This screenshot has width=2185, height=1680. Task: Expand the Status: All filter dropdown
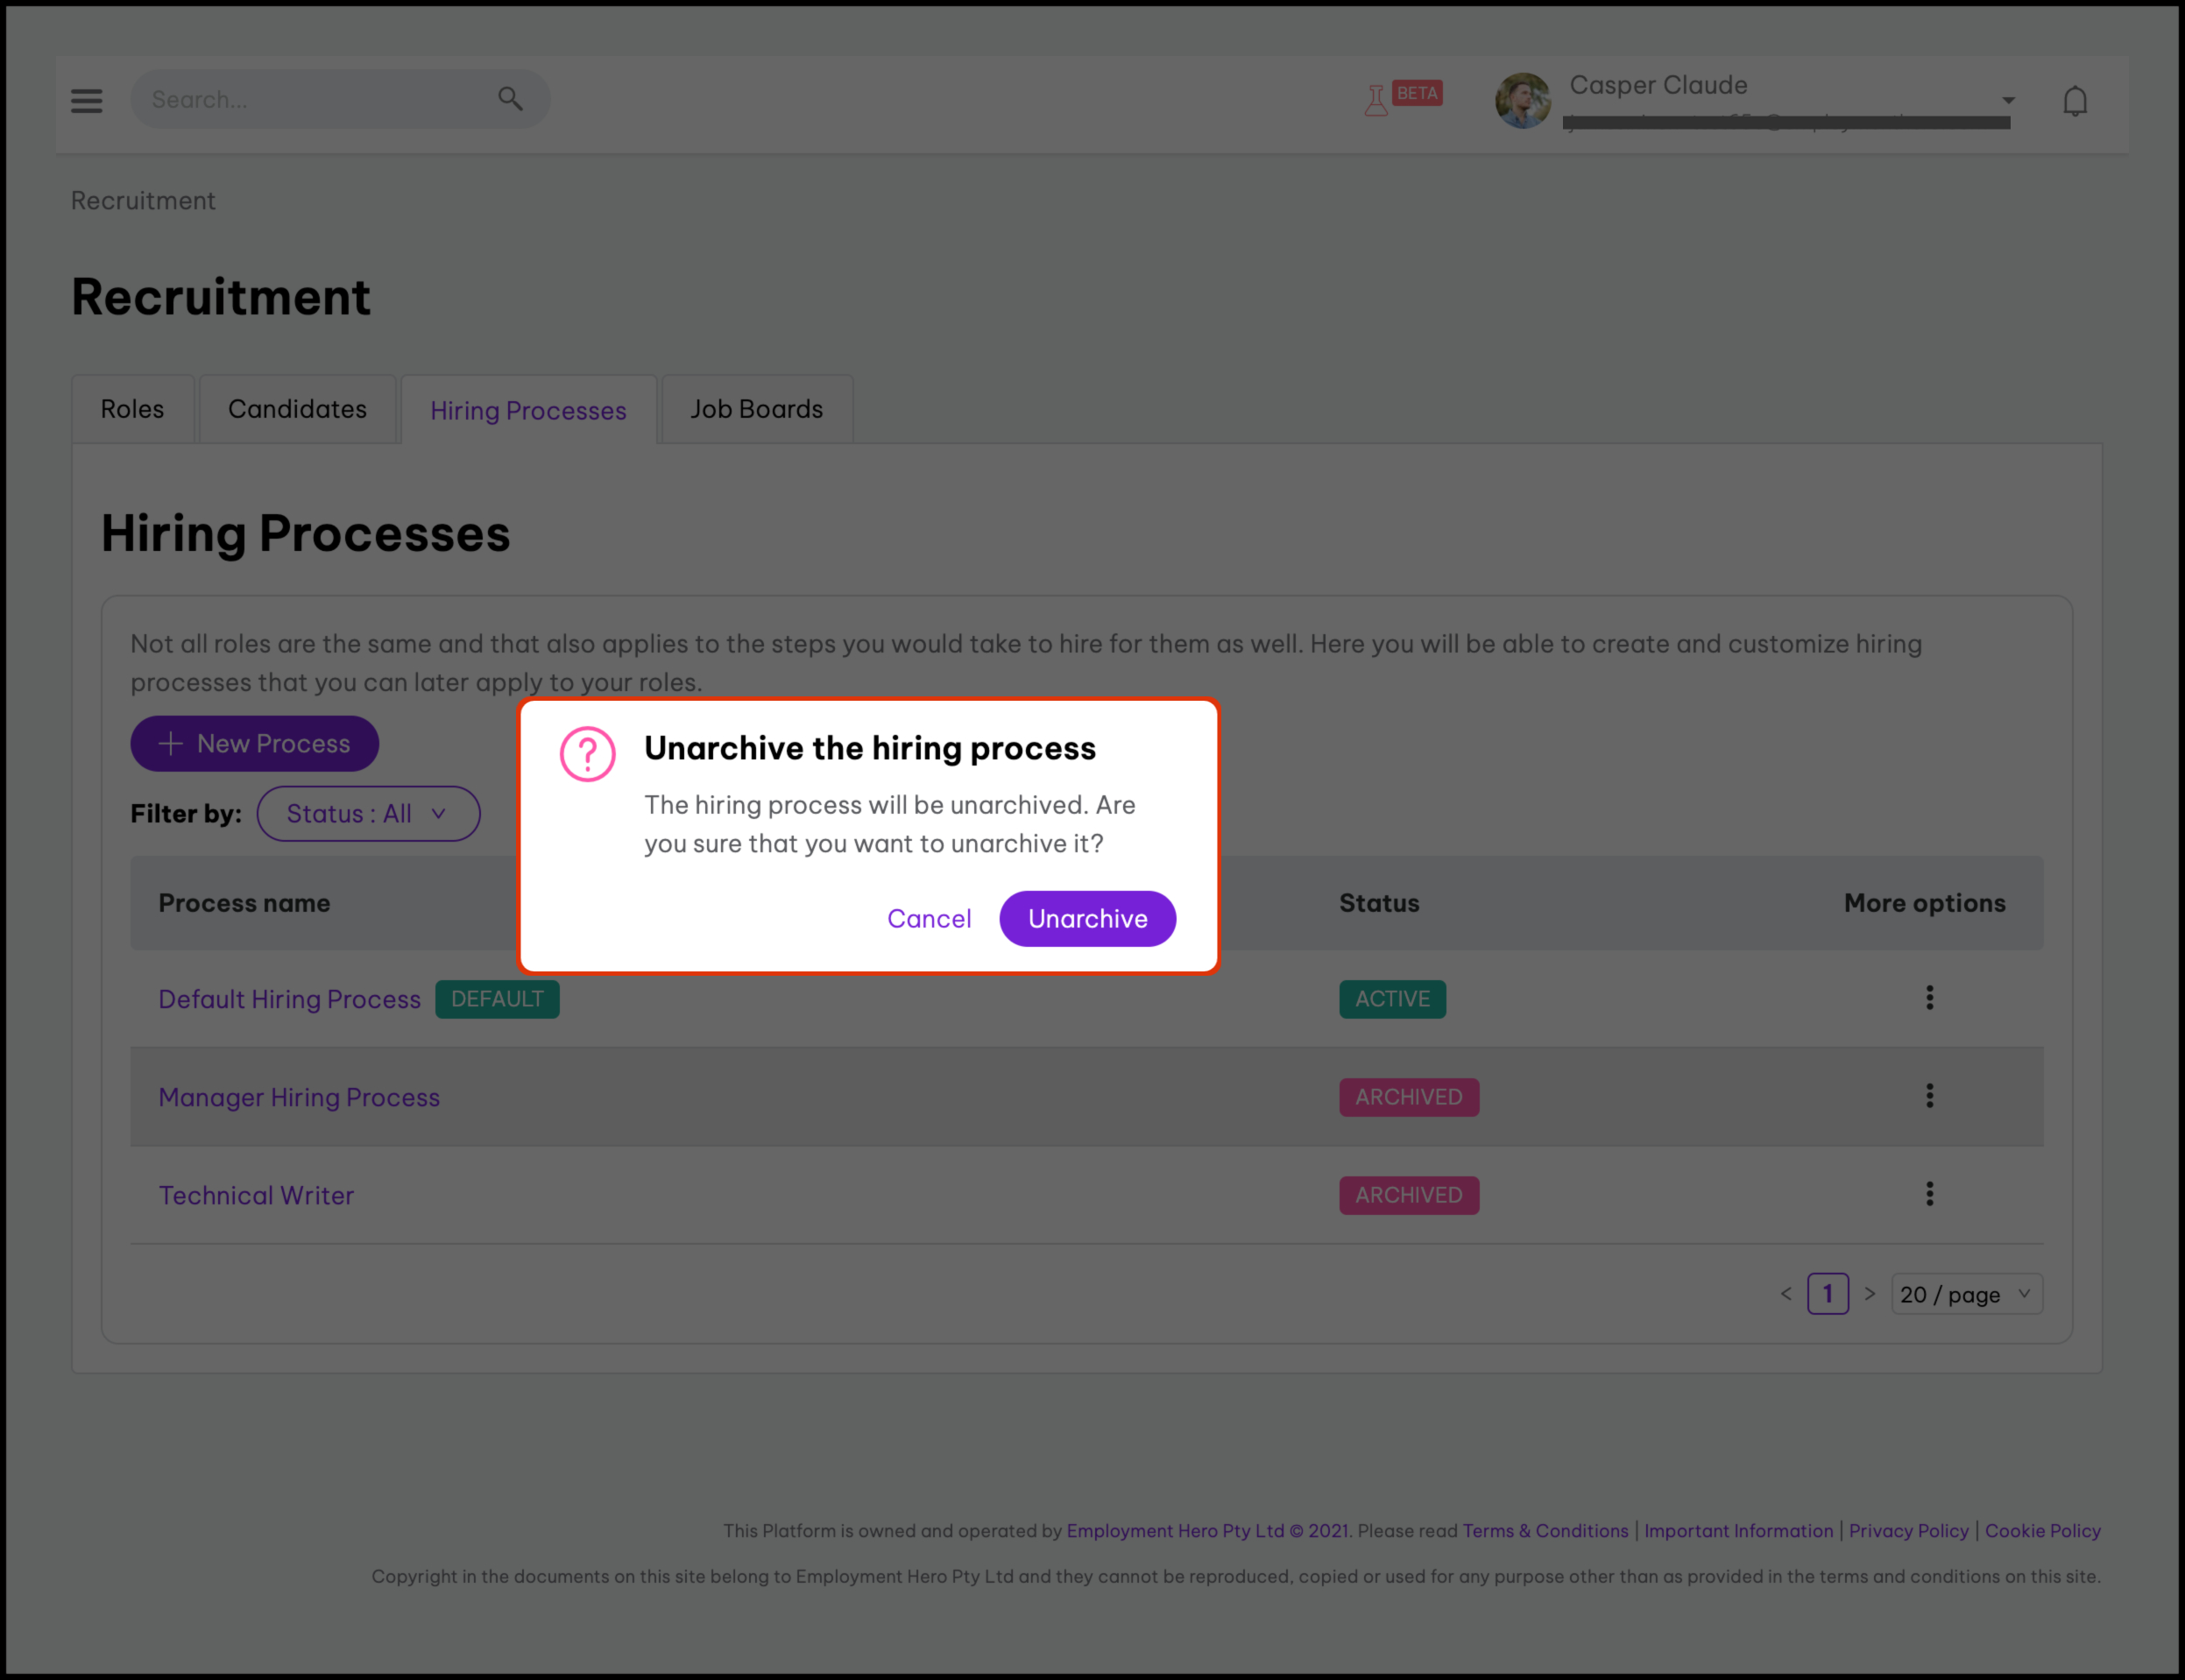[x=368, y=814]
